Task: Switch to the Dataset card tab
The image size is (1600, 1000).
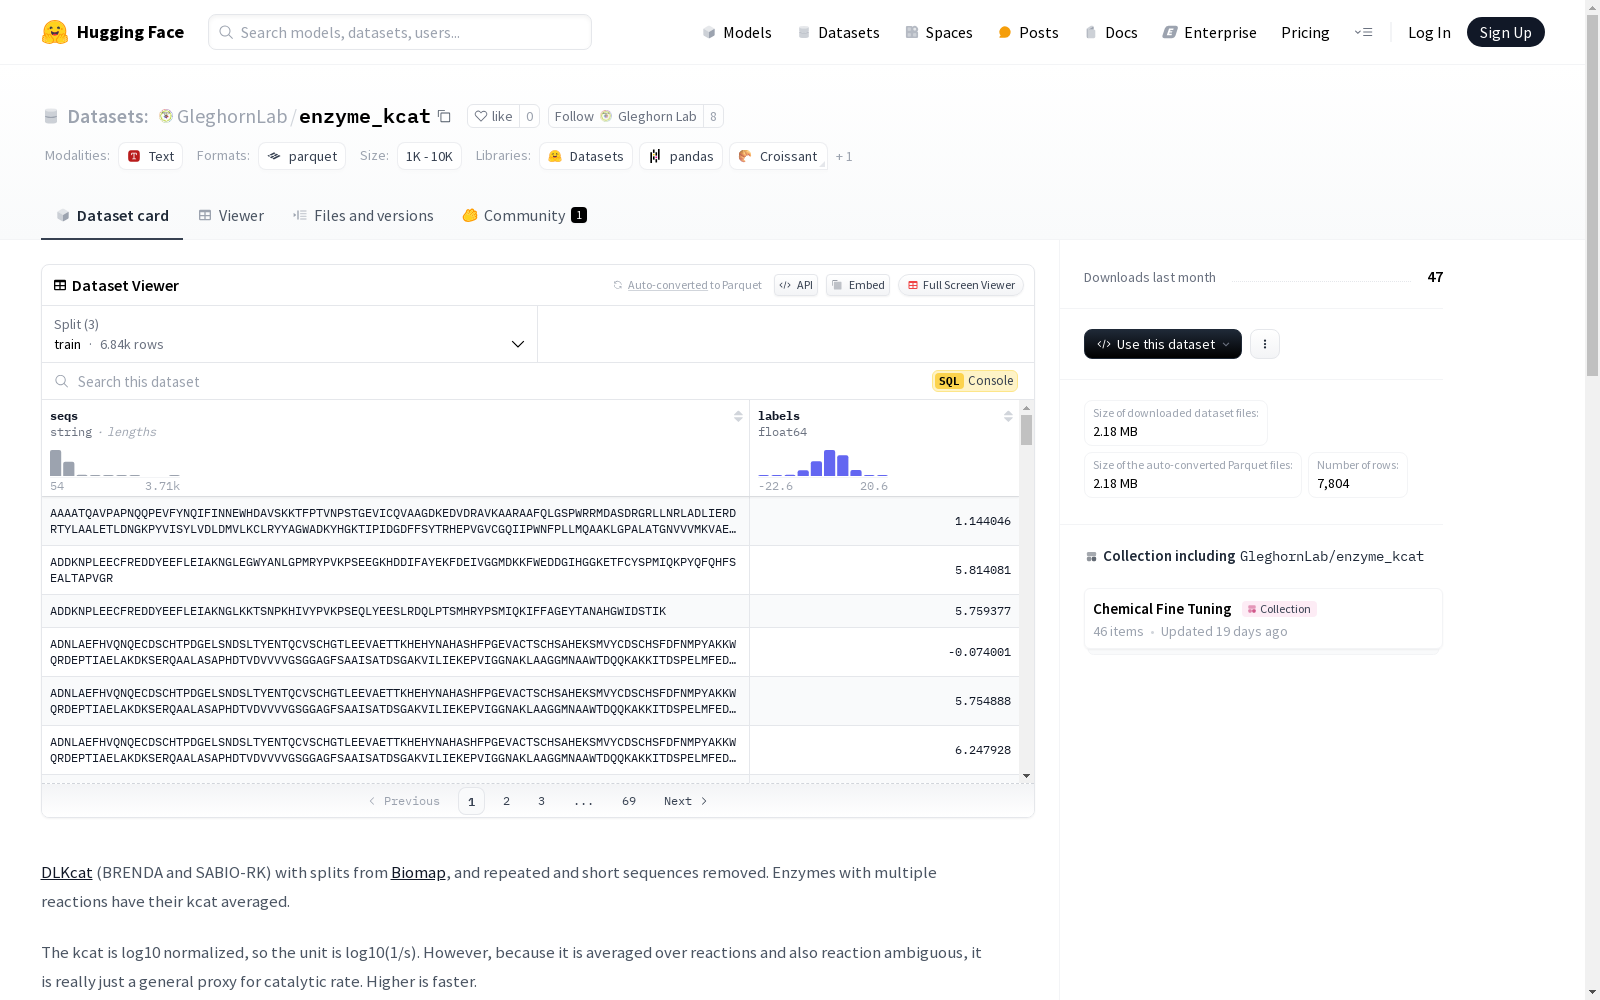Action: (x=112, y=216)
